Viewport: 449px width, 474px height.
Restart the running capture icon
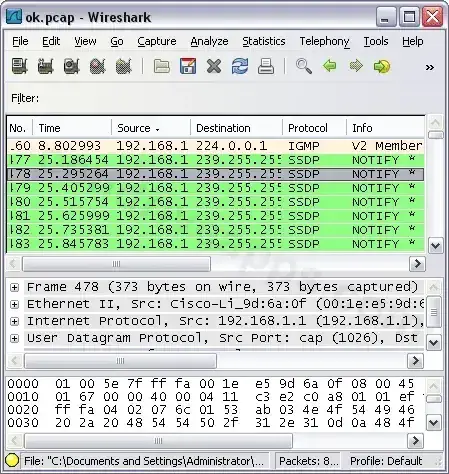pyautogui.click(x=124, y=66)
